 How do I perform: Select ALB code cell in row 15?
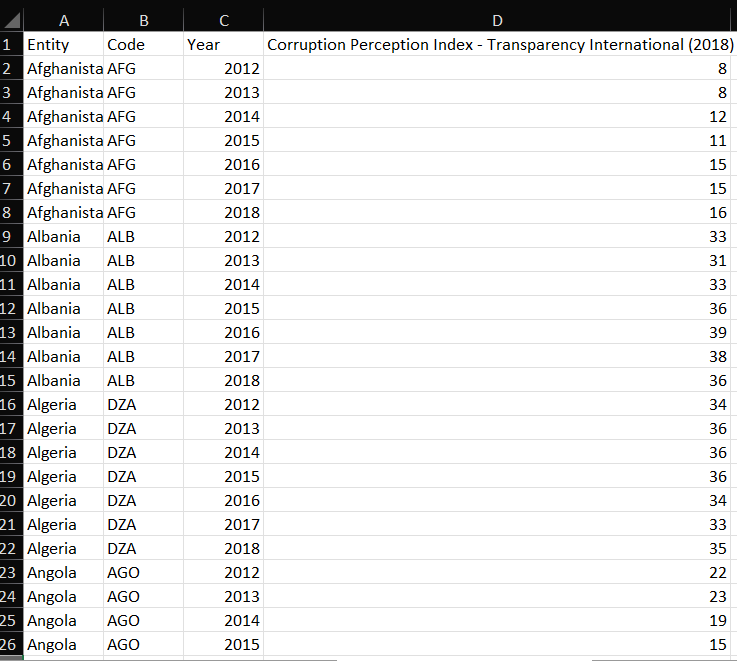click(x=143, y=380)
